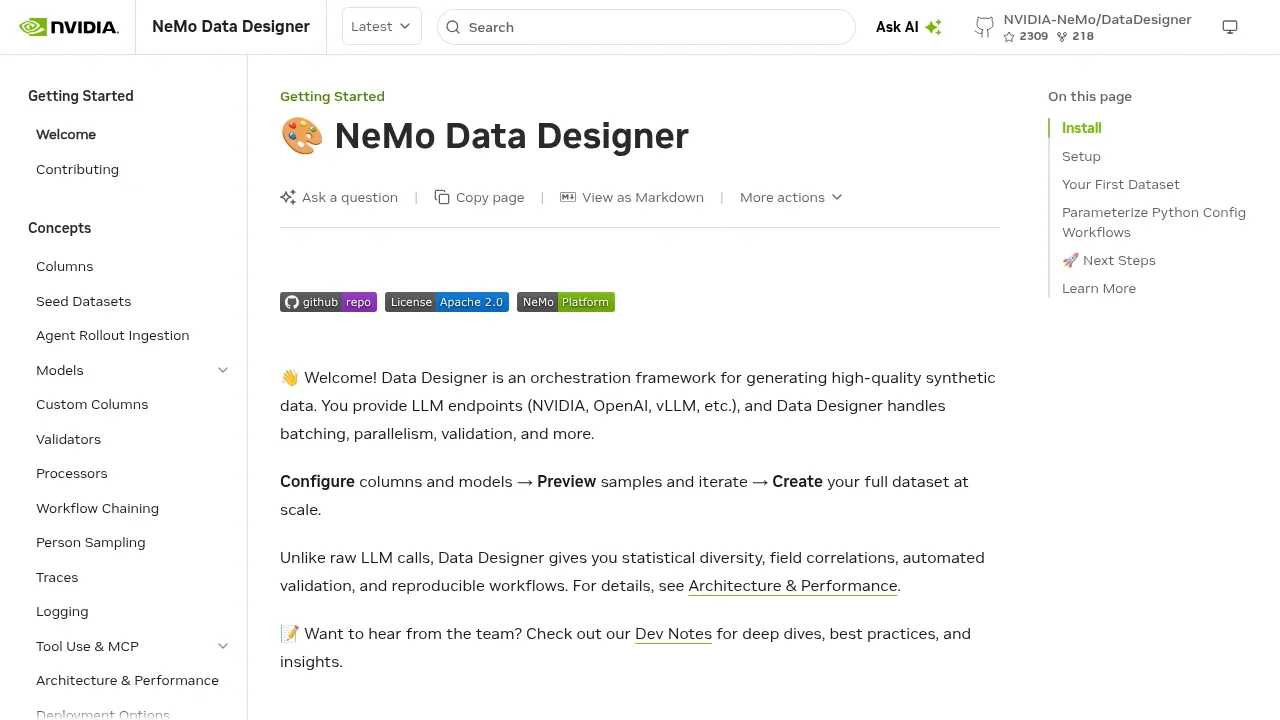This screenshot has height=720, width=1280.
Task: Expand the Tool Use & MCP section
Action: click(x=223, y=646)
